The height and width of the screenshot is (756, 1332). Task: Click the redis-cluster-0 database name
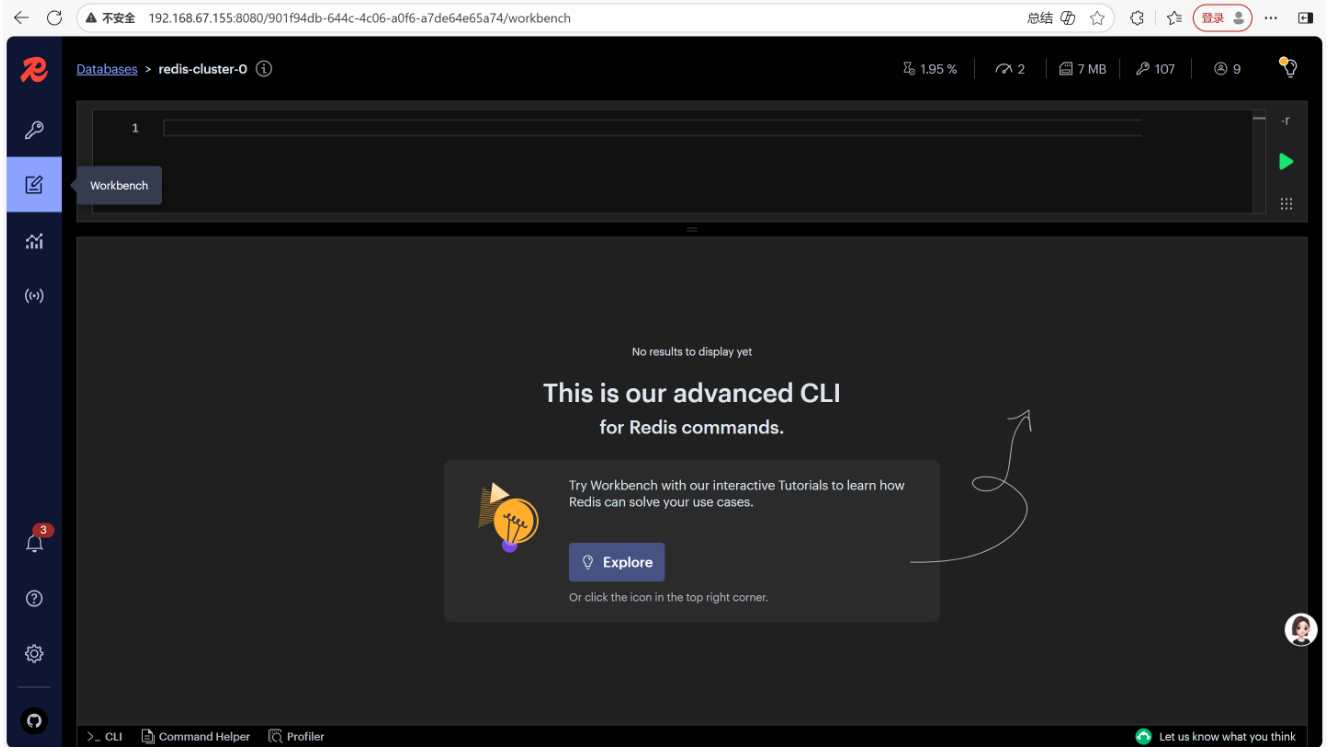tap(203, 69)
